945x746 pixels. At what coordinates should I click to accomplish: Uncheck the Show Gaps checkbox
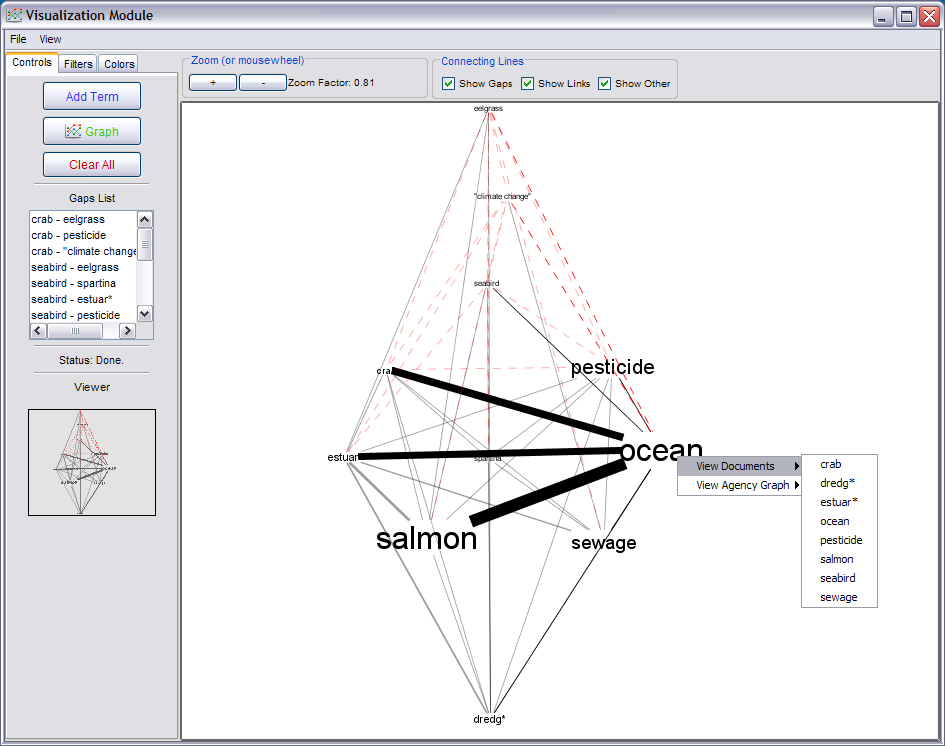tap(448, 83)
